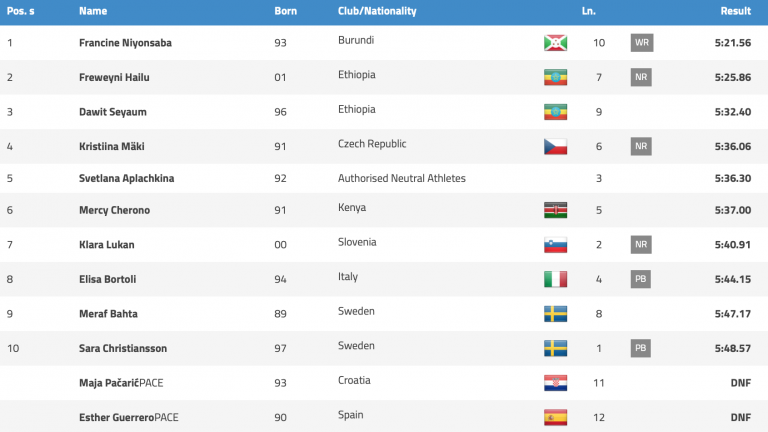Screen dimensions: 768x432
Task: Click the Czech Republic flag icon
Action: pos(555,146)
